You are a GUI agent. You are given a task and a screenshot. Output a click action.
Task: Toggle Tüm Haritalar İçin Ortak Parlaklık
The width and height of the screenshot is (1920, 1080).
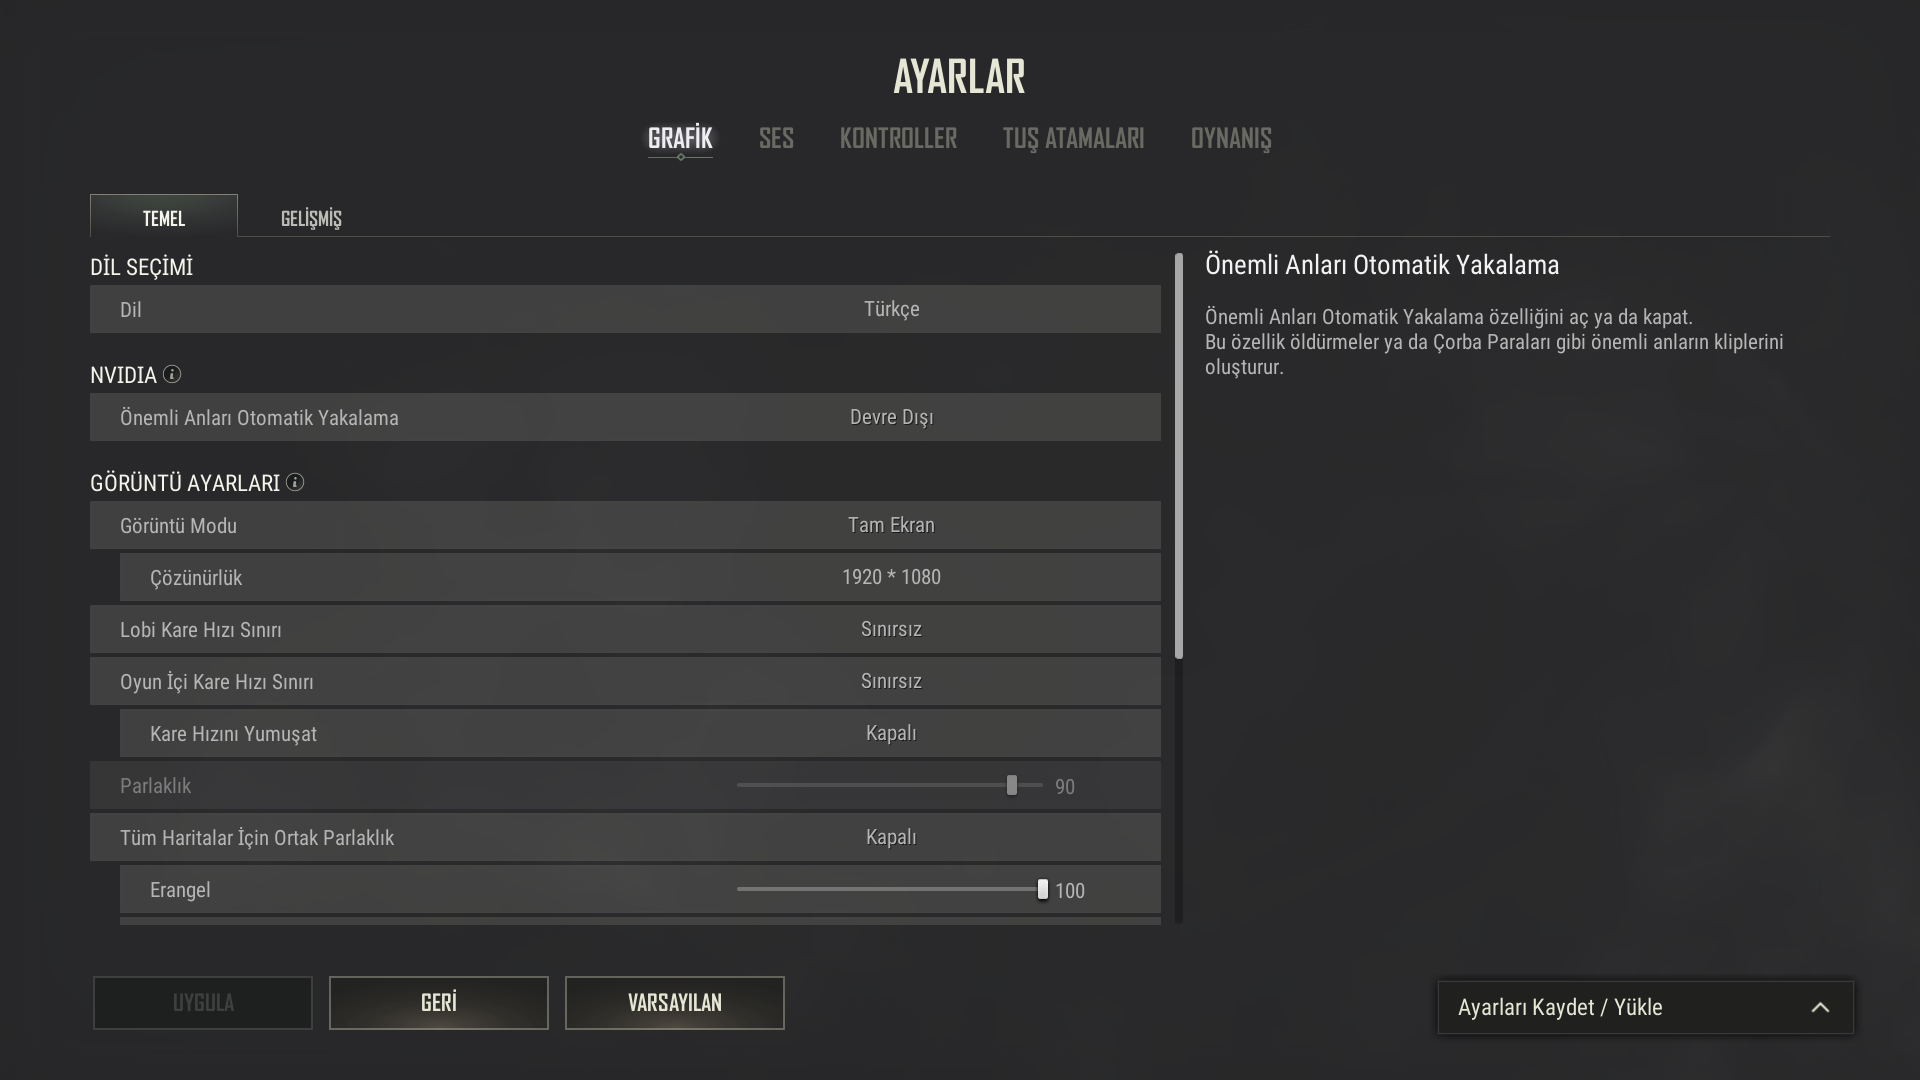pyautogui.click(x=890, y=837)
